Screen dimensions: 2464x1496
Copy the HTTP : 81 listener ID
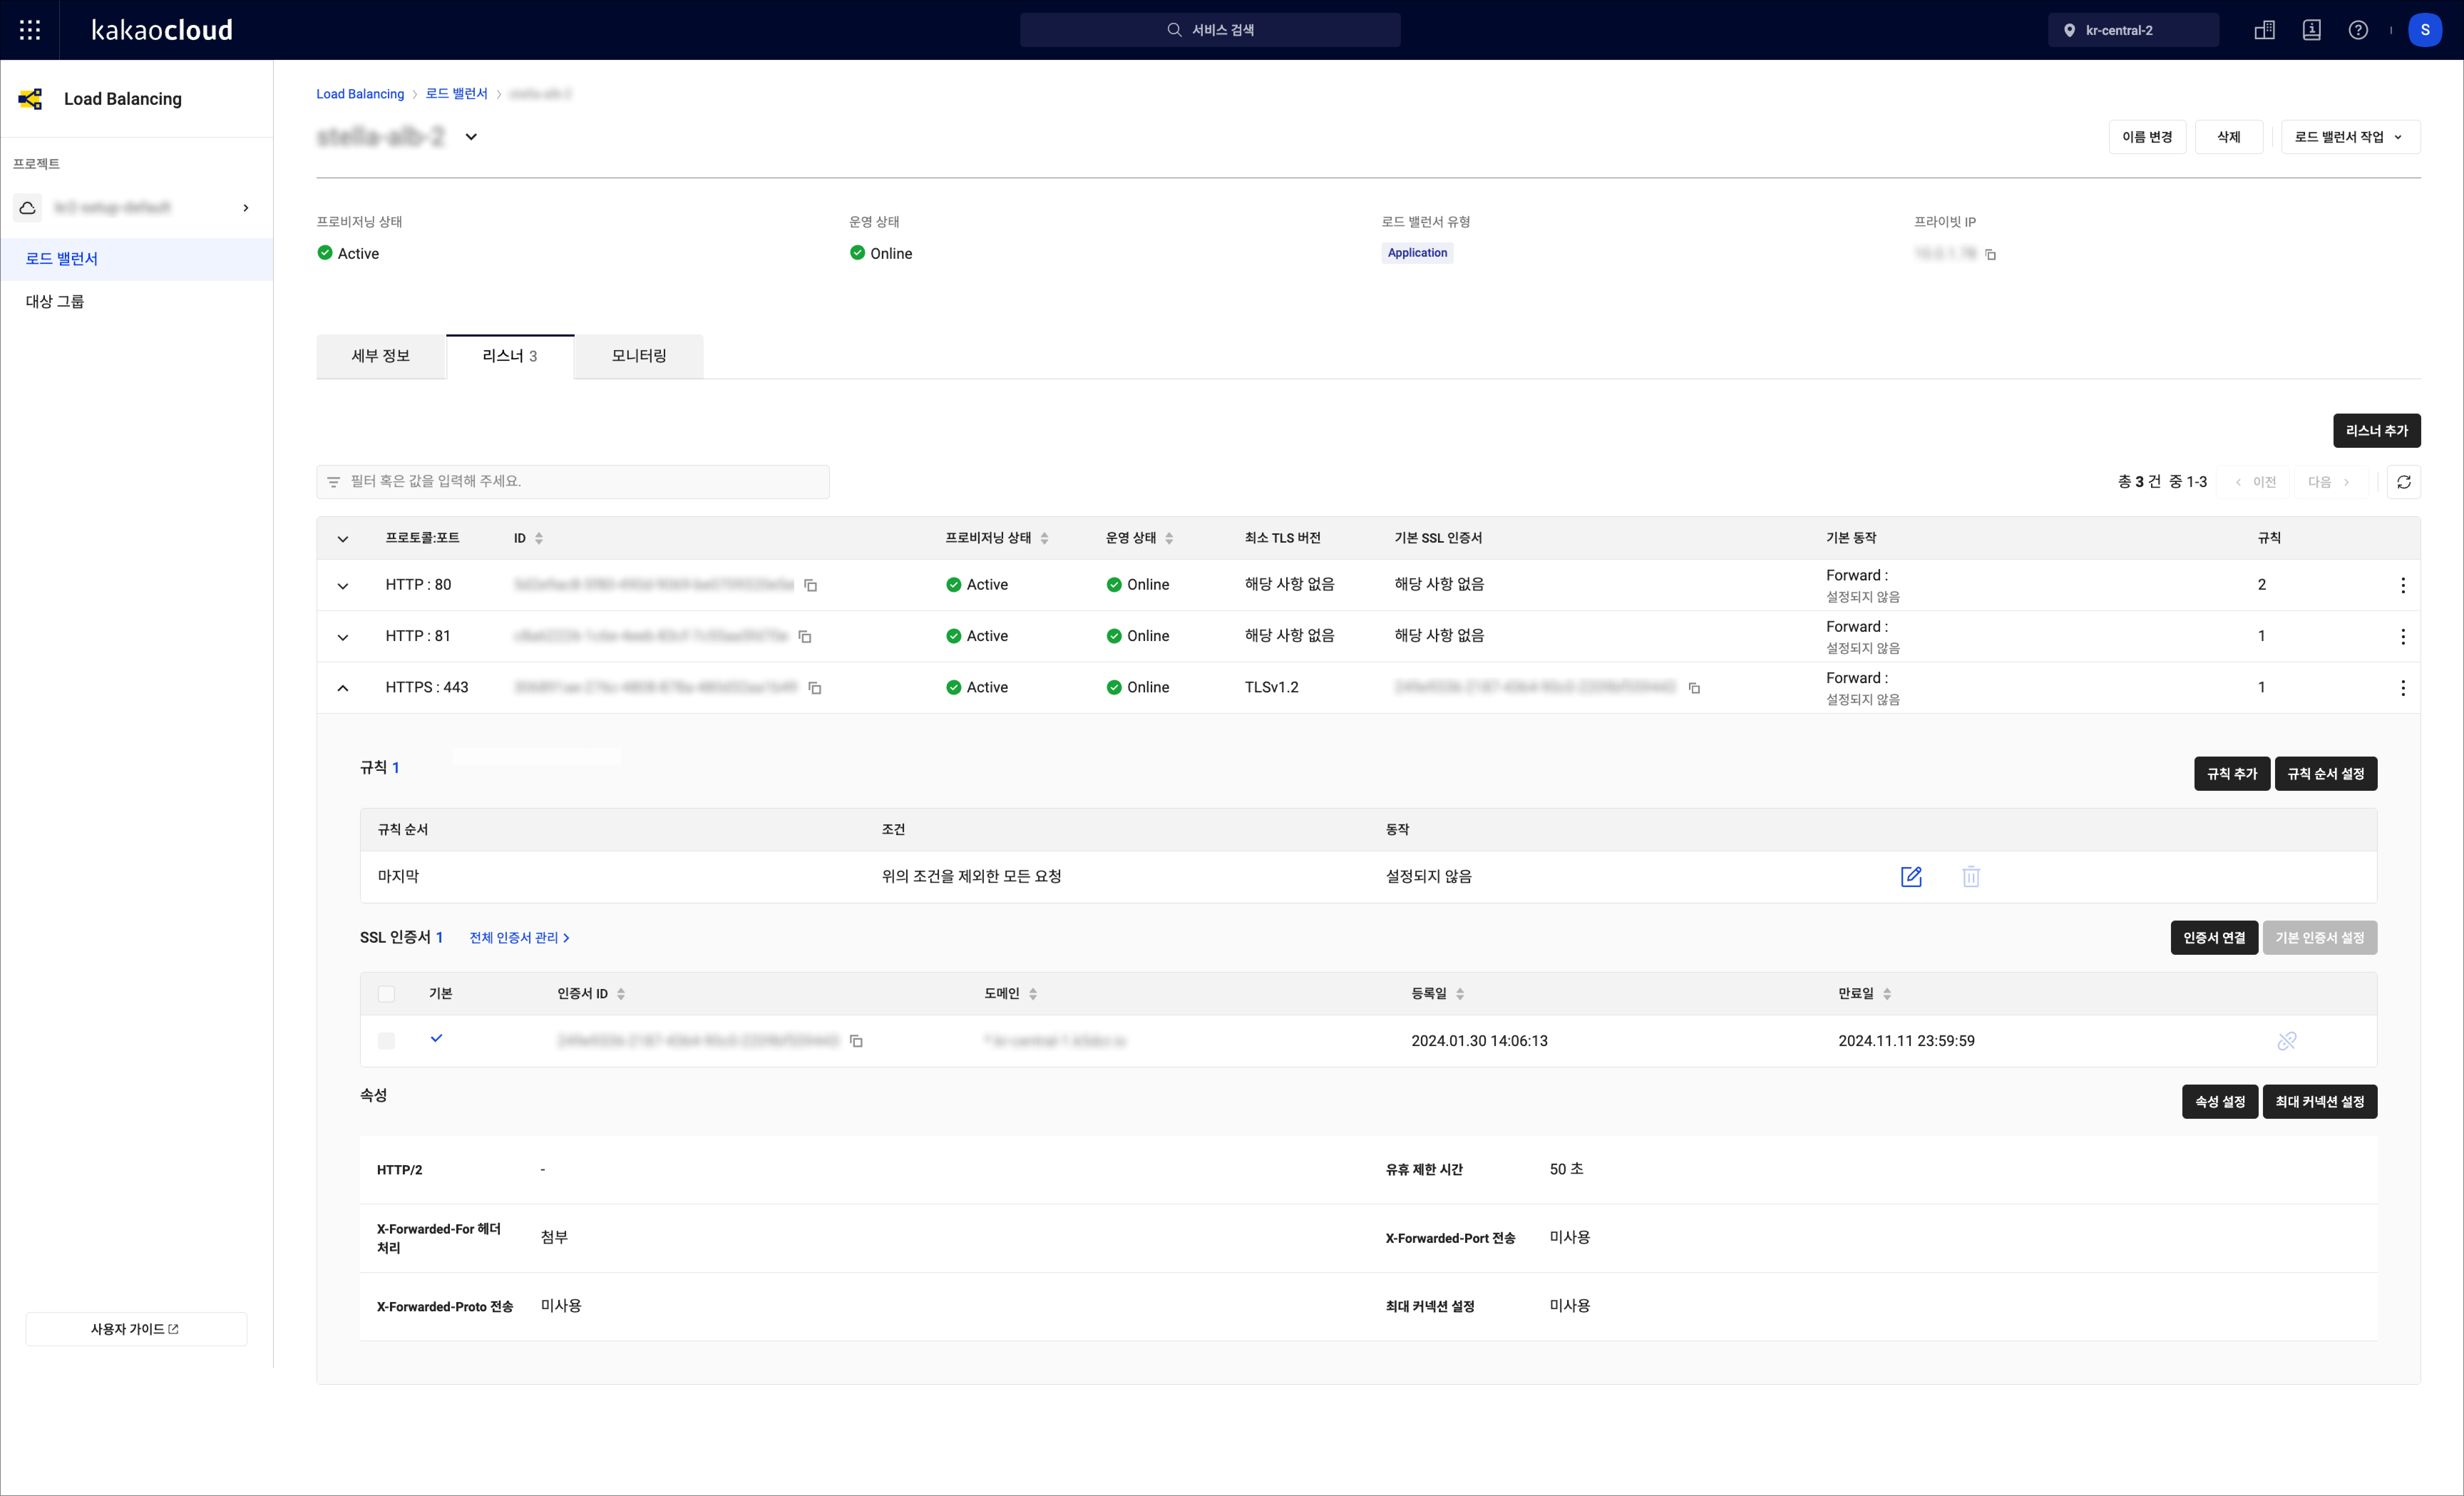pos(805,637)
